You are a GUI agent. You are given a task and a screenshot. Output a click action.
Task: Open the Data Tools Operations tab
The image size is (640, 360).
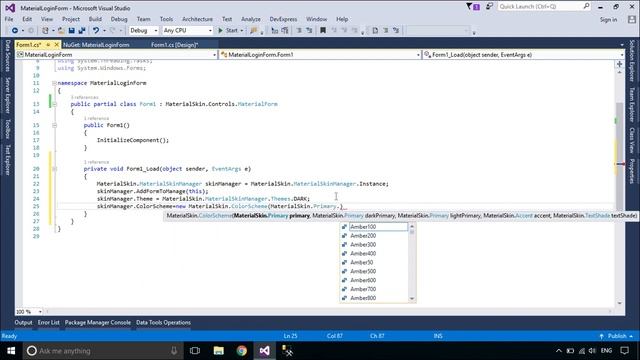pos(163,322)
